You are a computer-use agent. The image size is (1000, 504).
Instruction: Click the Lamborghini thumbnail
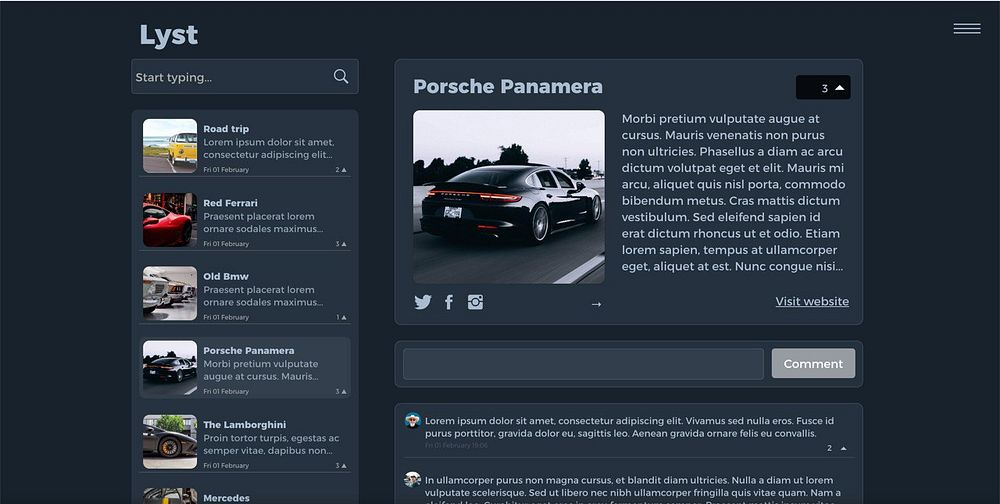pos(170,441)
